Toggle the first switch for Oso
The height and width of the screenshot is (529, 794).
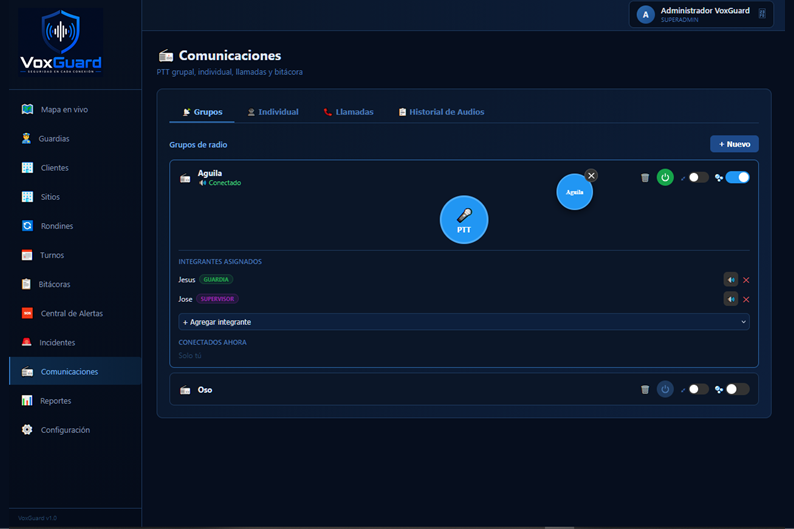coord(698,389)
